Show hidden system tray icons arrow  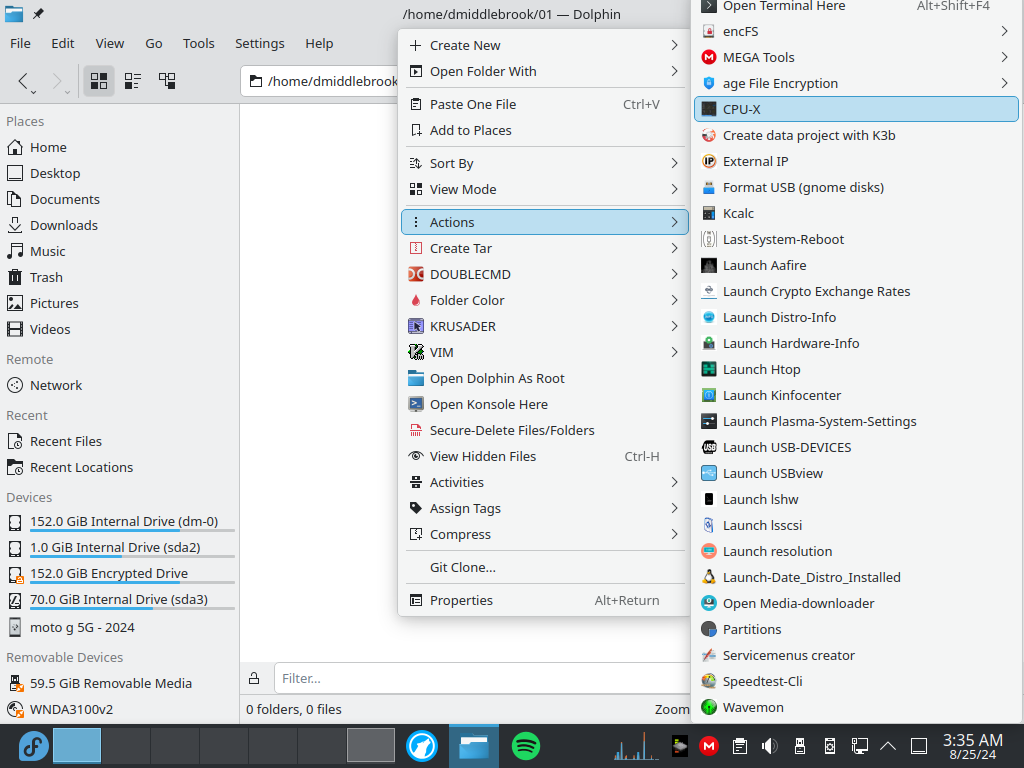coord(888,746)
